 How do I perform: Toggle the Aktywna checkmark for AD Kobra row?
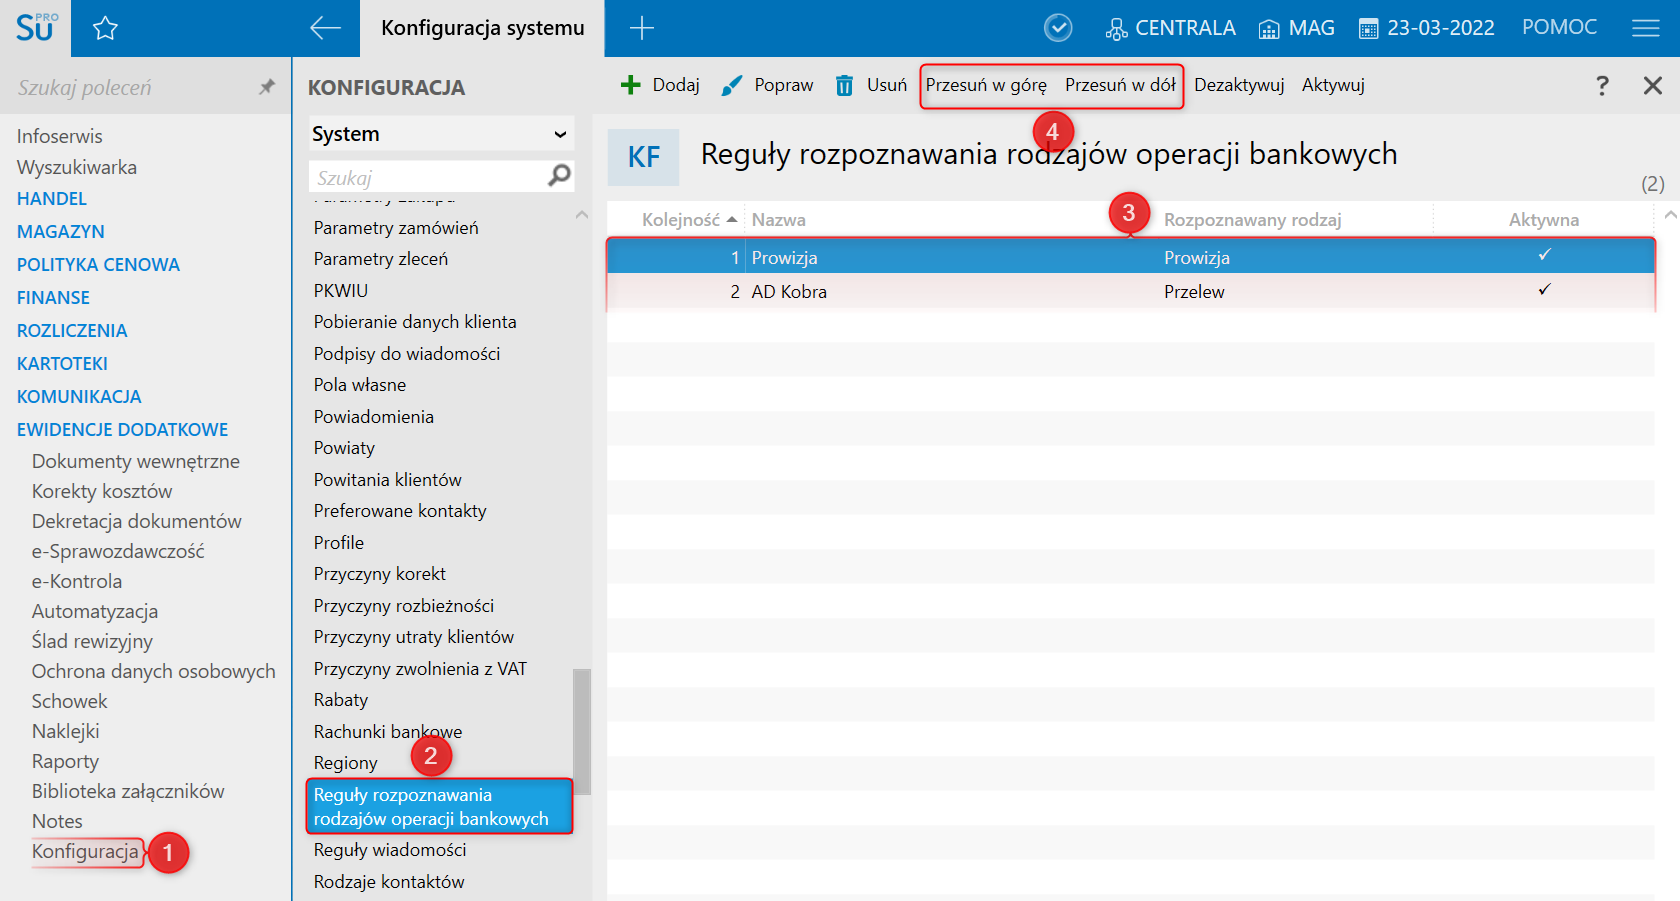[x=1544, y=290]
